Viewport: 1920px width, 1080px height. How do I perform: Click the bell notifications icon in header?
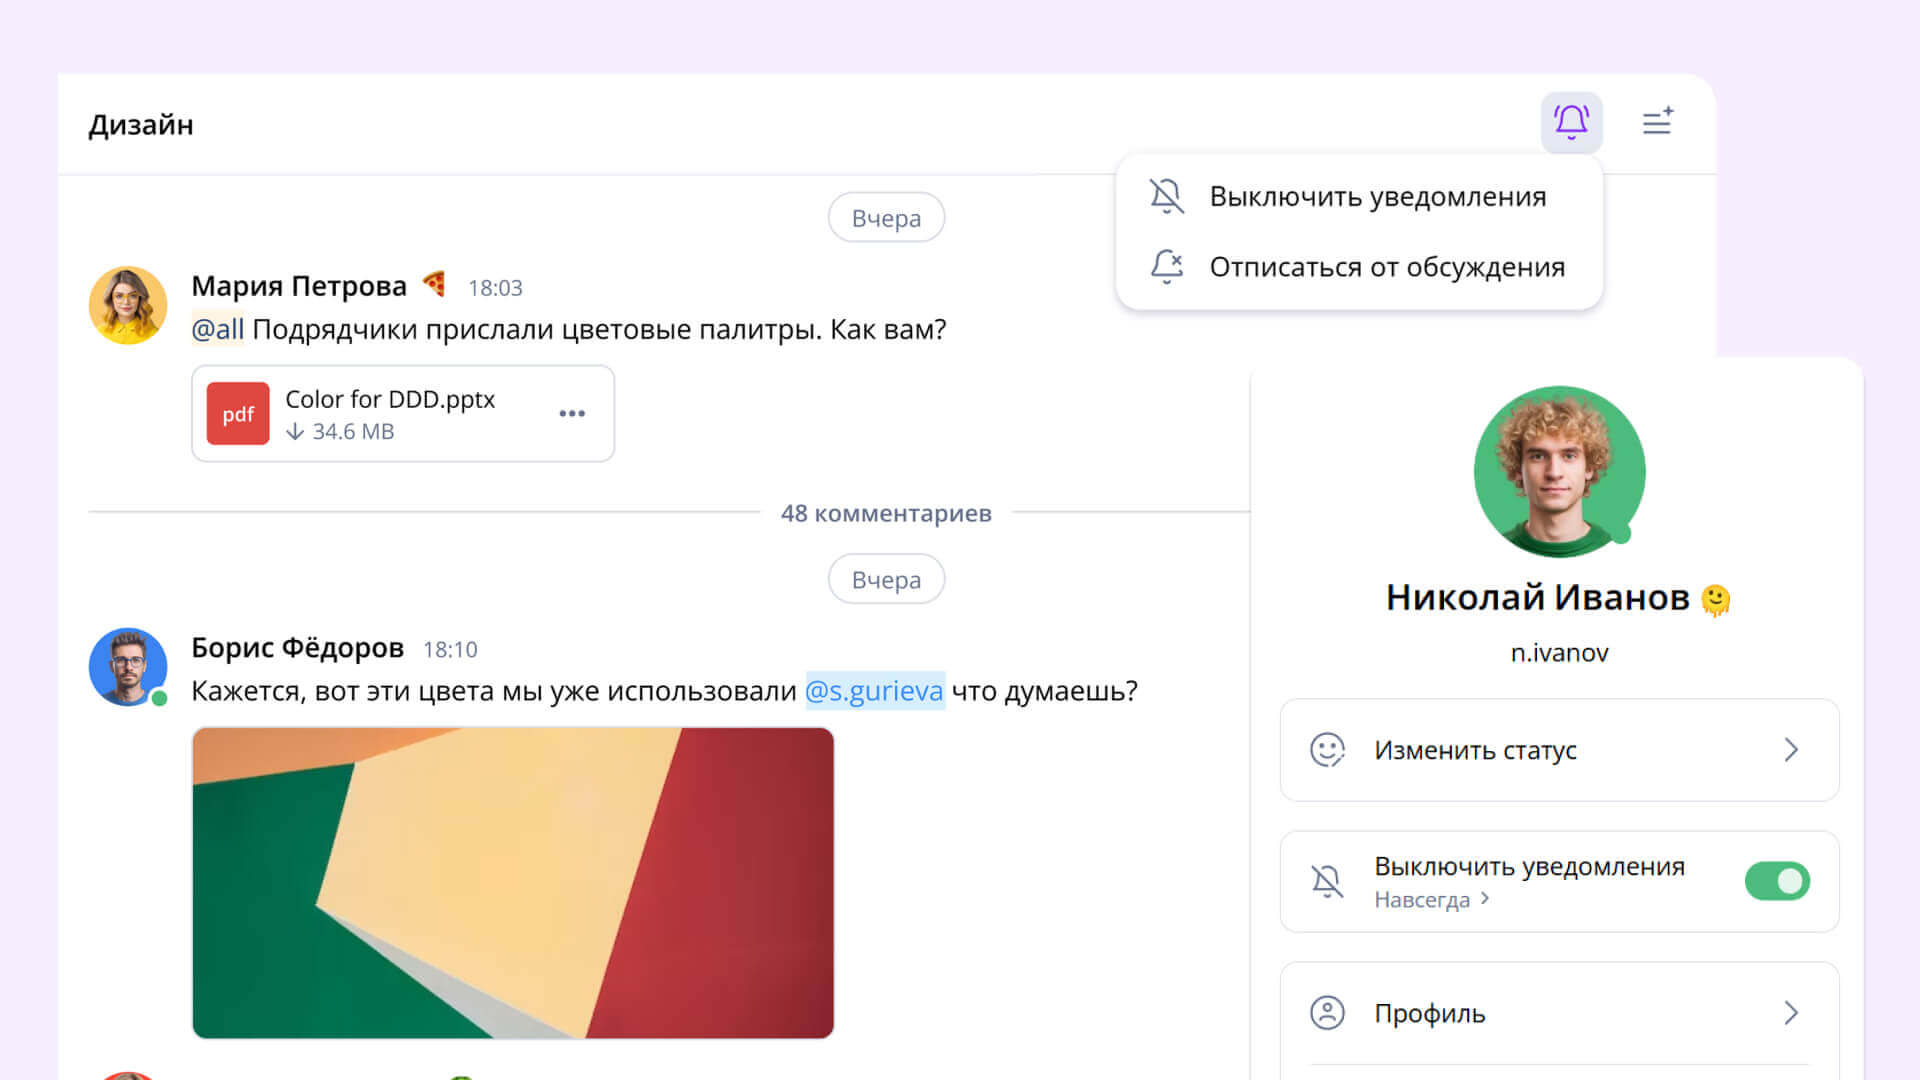[x=1571, y=122]
